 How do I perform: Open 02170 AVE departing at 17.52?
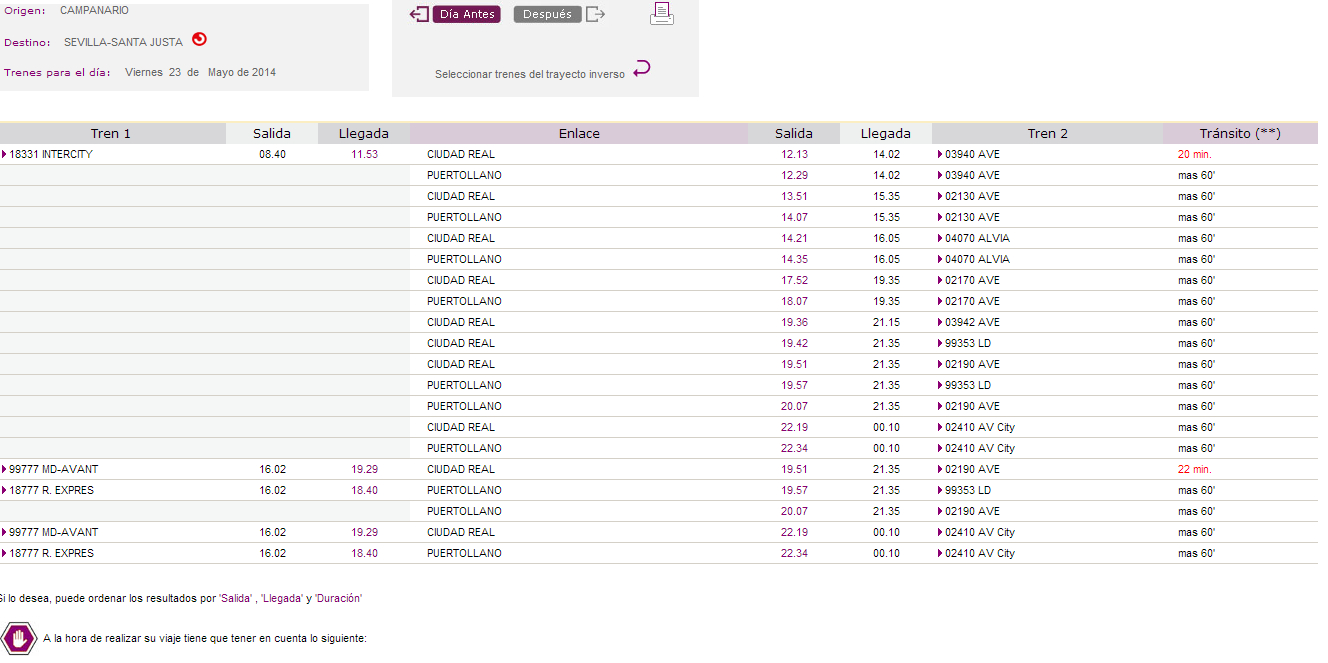pos(972,280)
